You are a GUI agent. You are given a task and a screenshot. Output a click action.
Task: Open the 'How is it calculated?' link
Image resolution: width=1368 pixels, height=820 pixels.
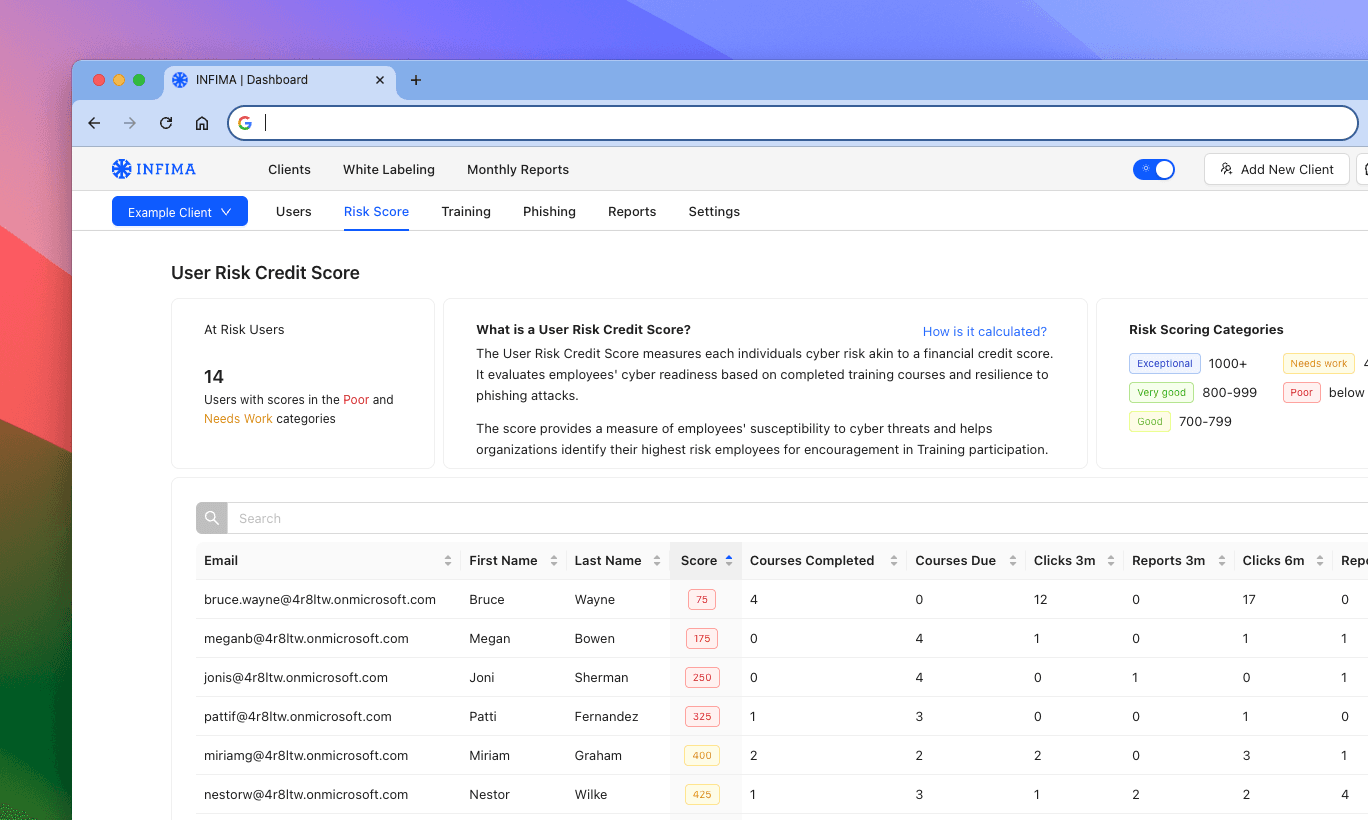(x=984, y=331)
